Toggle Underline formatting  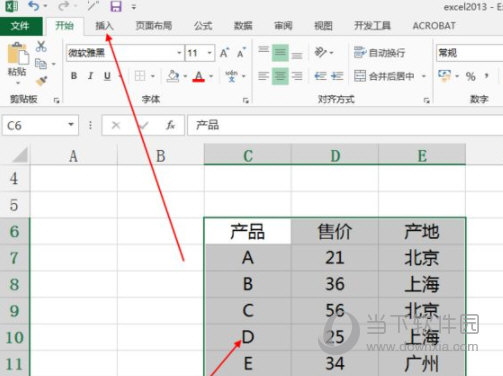click(x=107, y=76)
